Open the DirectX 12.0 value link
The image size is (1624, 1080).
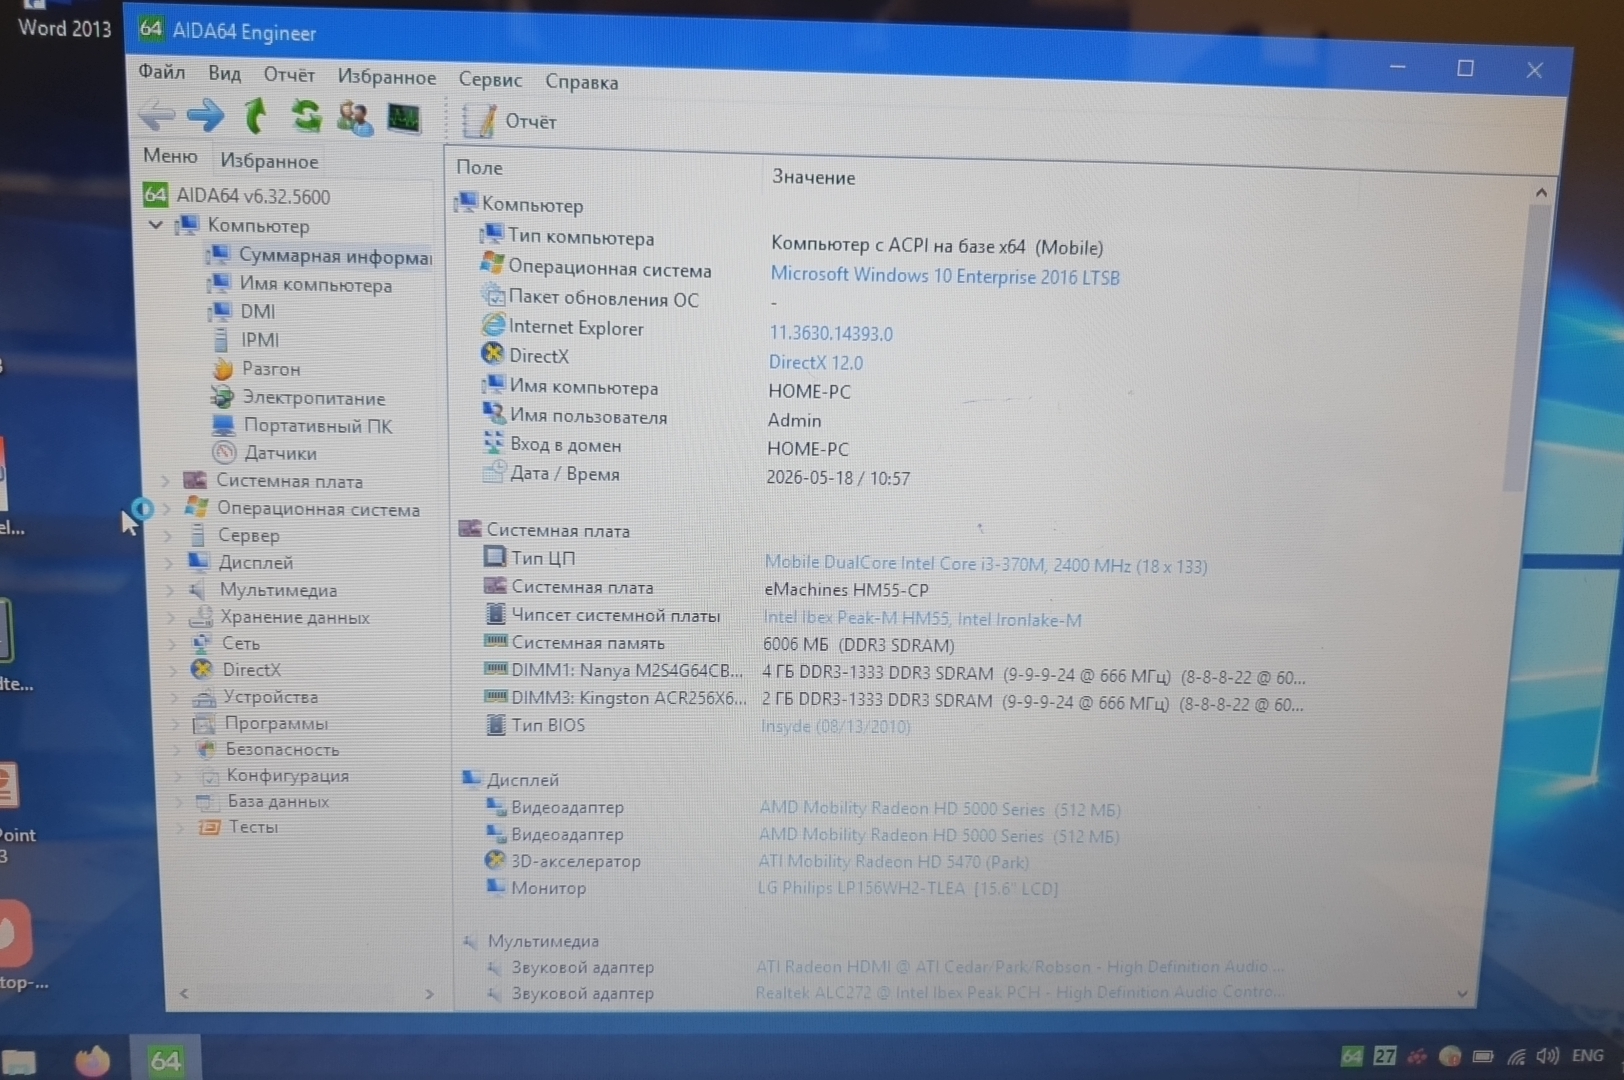point(816,362)
